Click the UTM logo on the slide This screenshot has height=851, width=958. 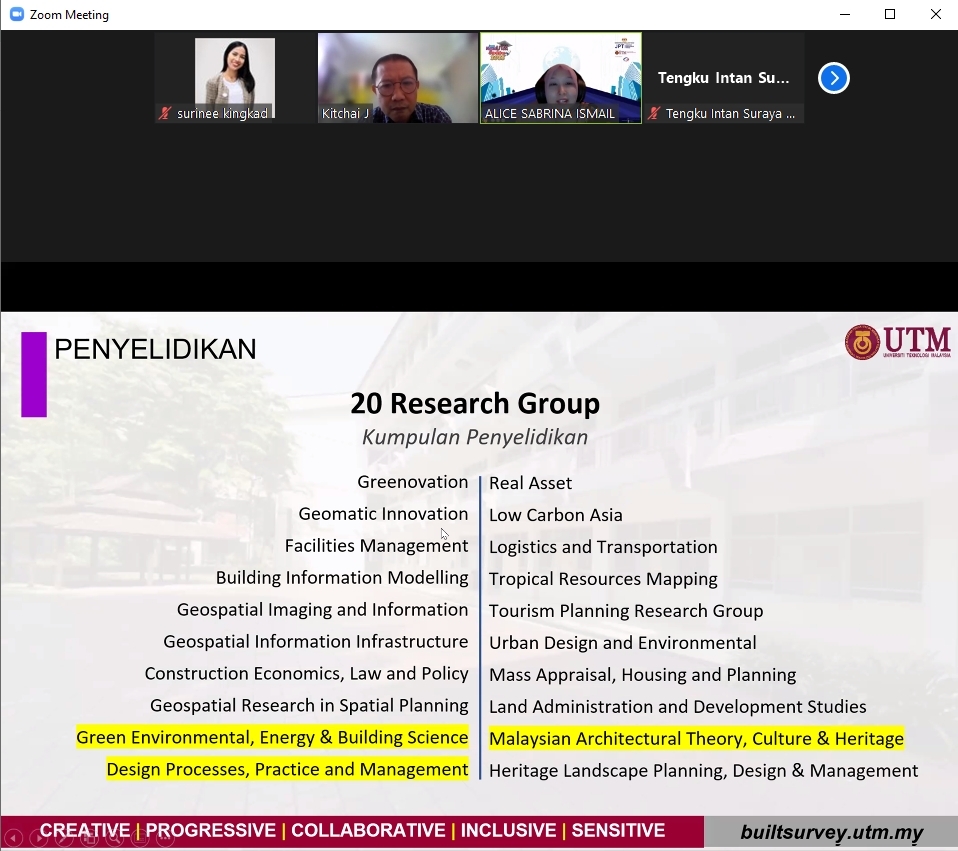pyautogui.click(x=897, y=342)
